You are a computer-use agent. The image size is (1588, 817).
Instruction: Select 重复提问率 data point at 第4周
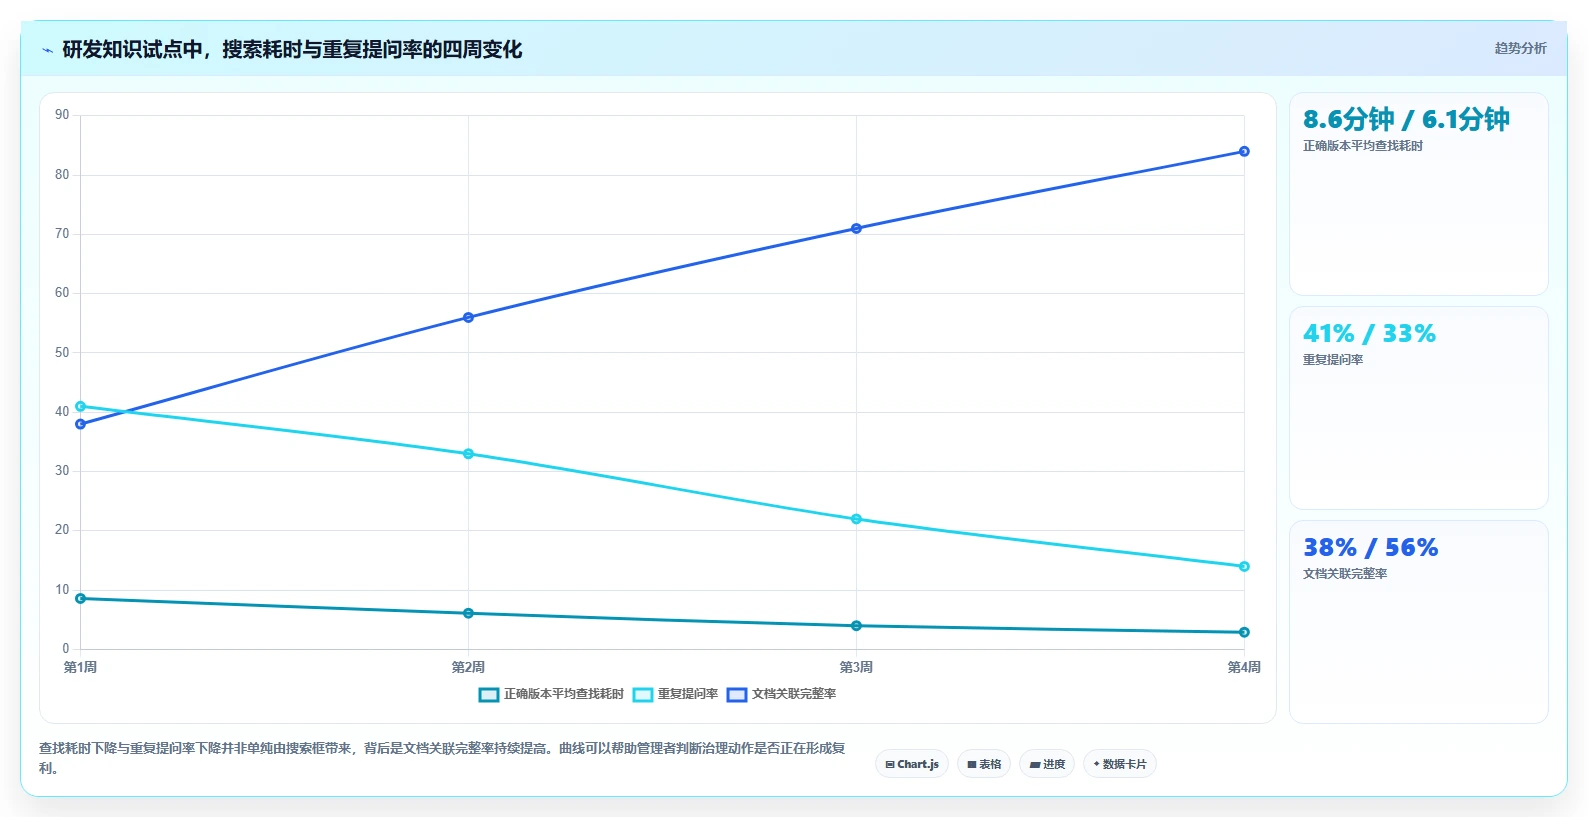click(x=1244, y=566)
